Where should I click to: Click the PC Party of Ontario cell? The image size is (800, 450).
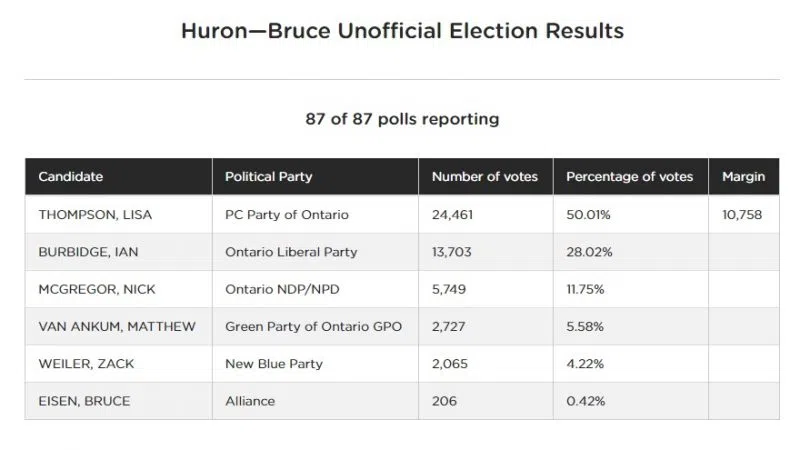pyautogui.click(x=287, y=215)
